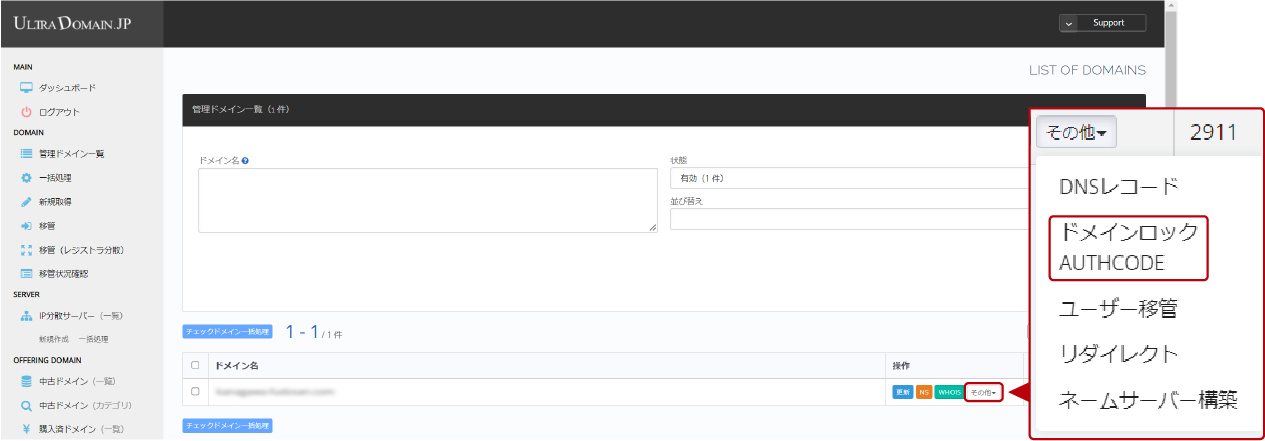Open the 状態 dropdown showing 有効
Screen dimensions: 1265x441
(x=850, y=178)
